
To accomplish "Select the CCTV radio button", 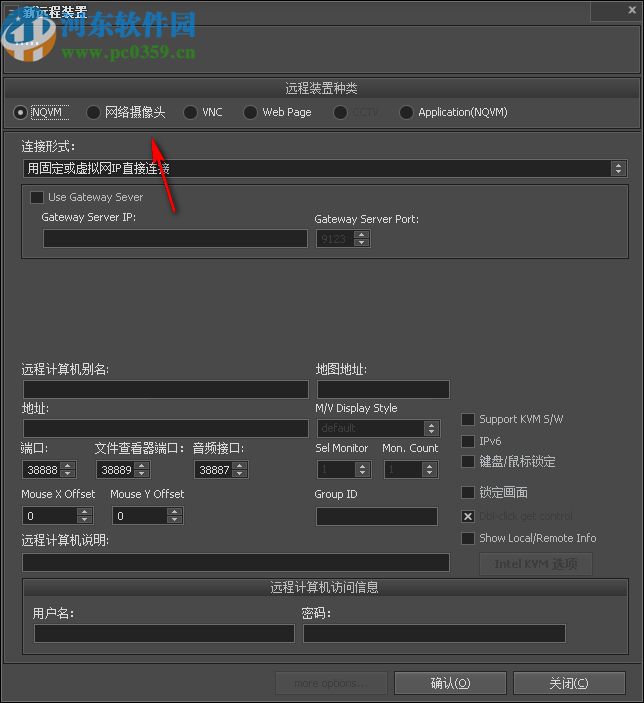I will pyautogui.click(x=340, y=113).
